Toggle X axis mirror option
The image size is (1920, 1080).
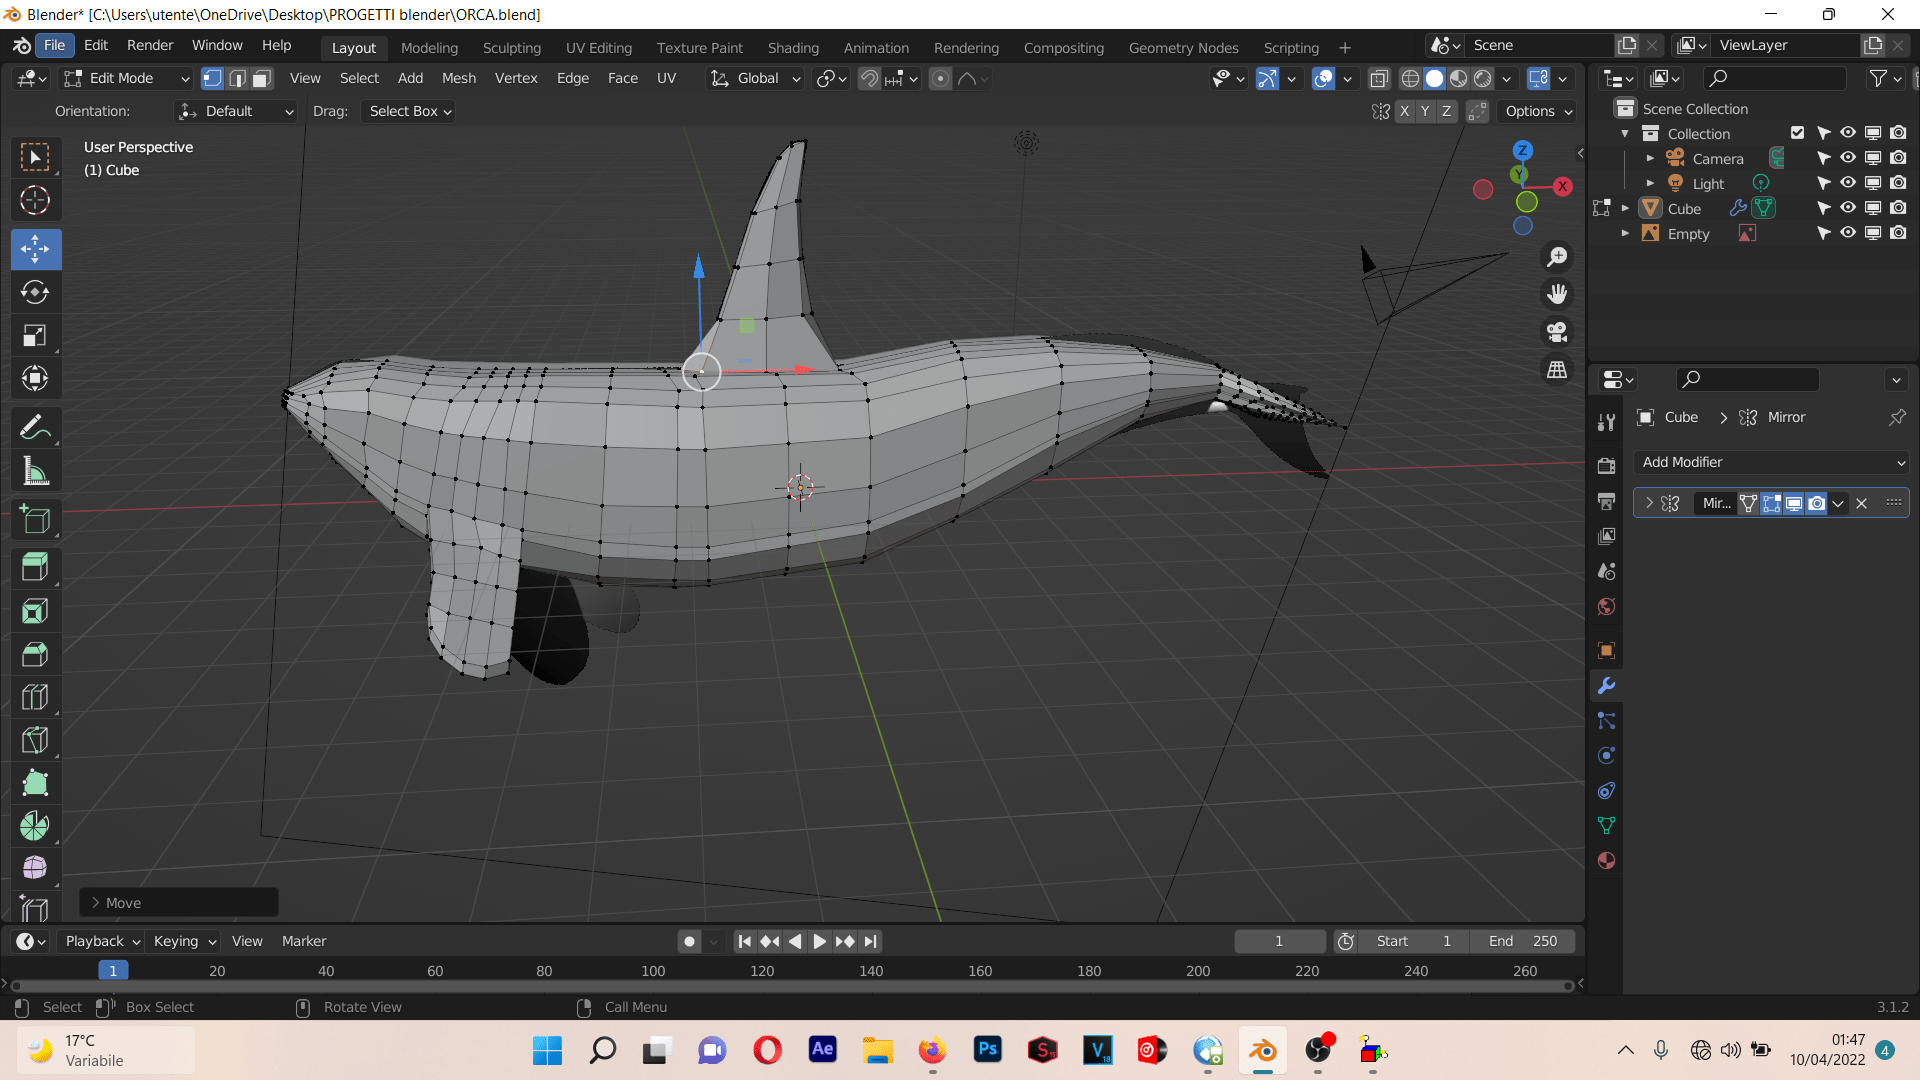[x=1404, y=111]
